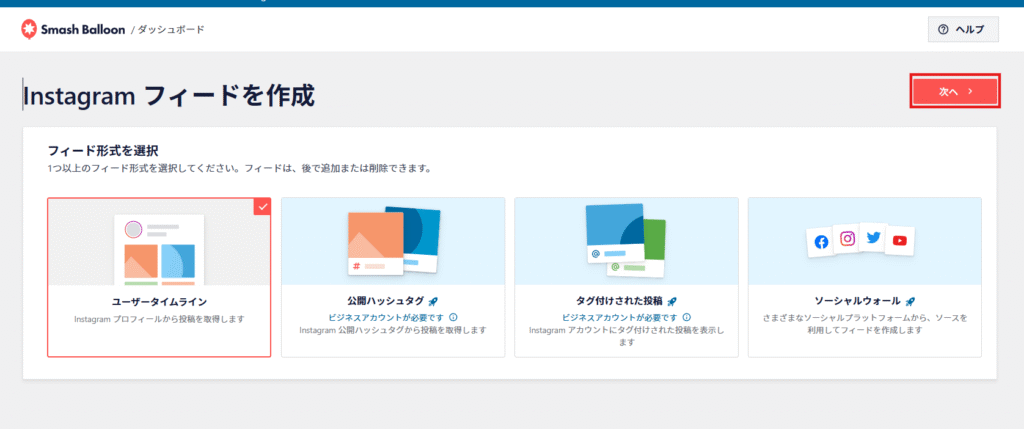The image size is (1024, 429).
Task: Click the info icon under タグ付けされた投稿
Action: click(x=686, y=316)
